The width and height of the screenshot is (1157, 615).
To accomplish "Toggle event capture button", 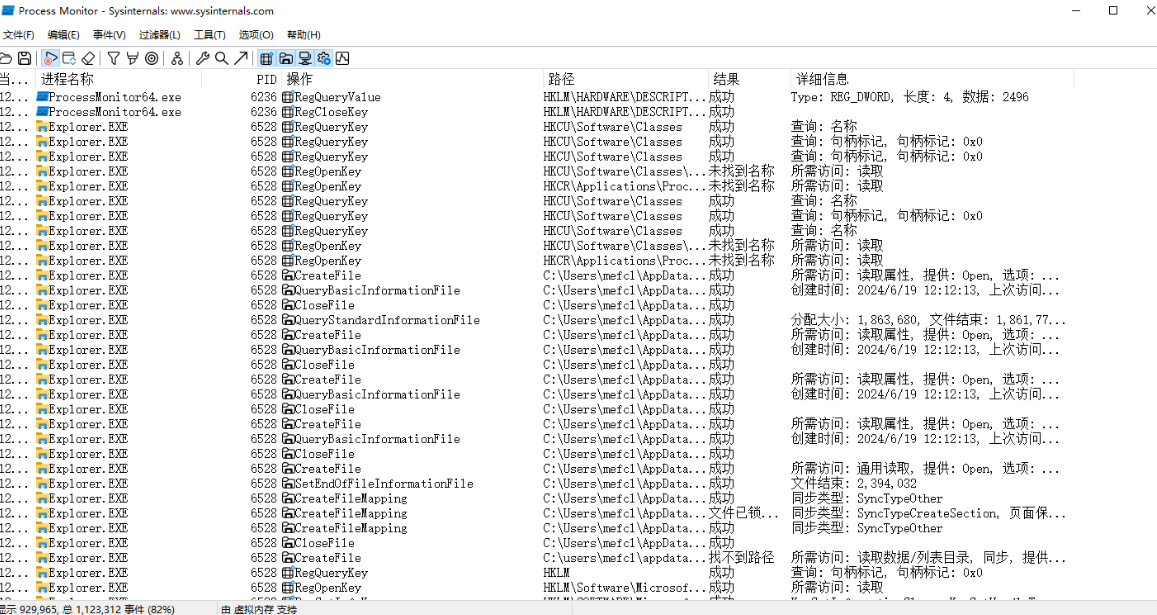I will (x=50, y=58).
